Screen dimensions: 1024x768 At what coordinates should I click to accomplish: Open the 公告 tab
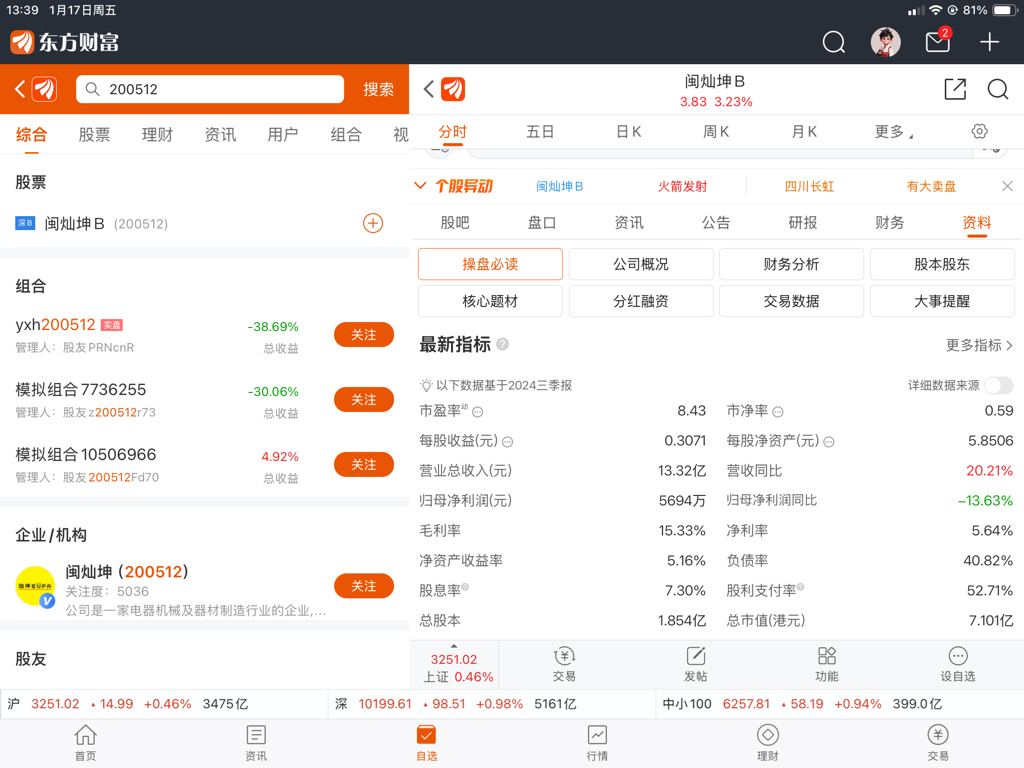[x=716, y=223]
